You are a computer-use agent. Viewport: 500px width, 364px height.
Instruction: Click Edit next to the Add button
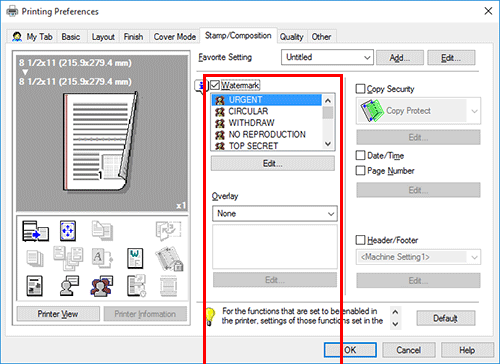point(451,58)
